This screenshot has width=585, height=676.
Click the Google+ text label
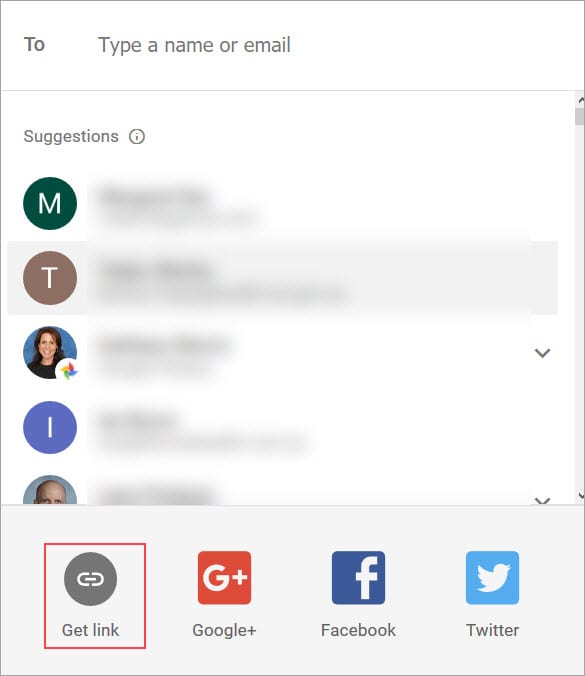click(224, 630)
